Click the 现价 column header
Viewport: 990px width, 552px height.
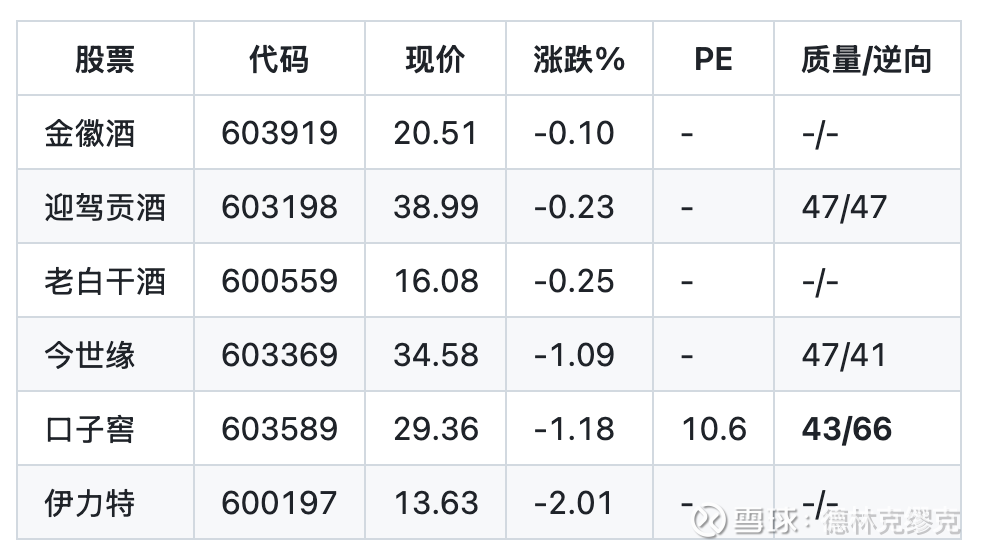tap(435, 59)
